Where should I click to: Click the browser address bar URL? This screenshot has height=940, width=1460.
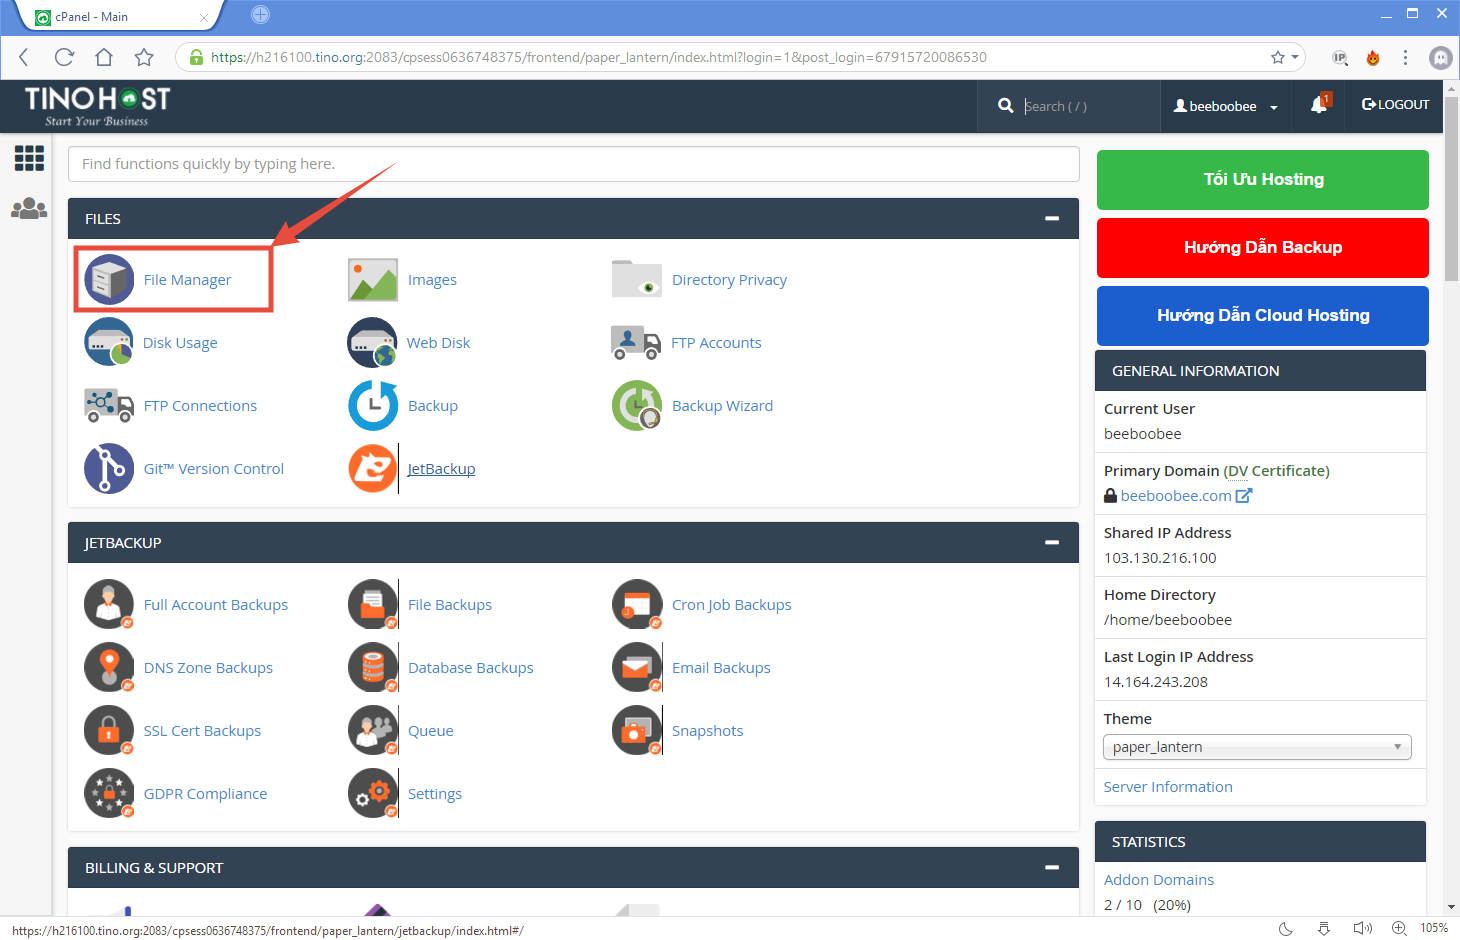point(598,57)
